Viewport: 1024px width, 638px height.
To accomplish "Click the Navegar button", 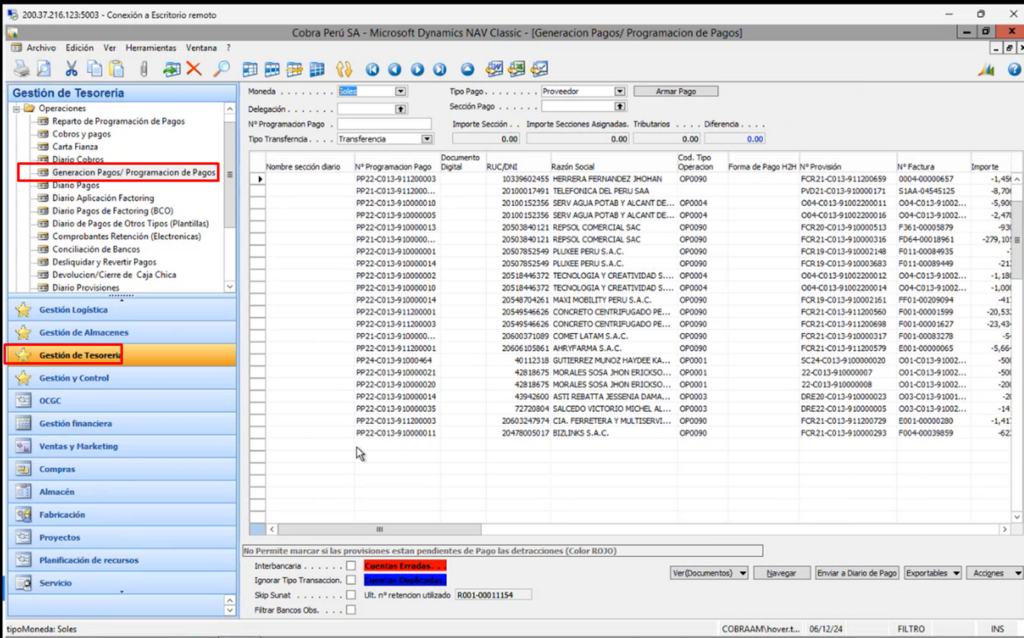I will [781, 573].
